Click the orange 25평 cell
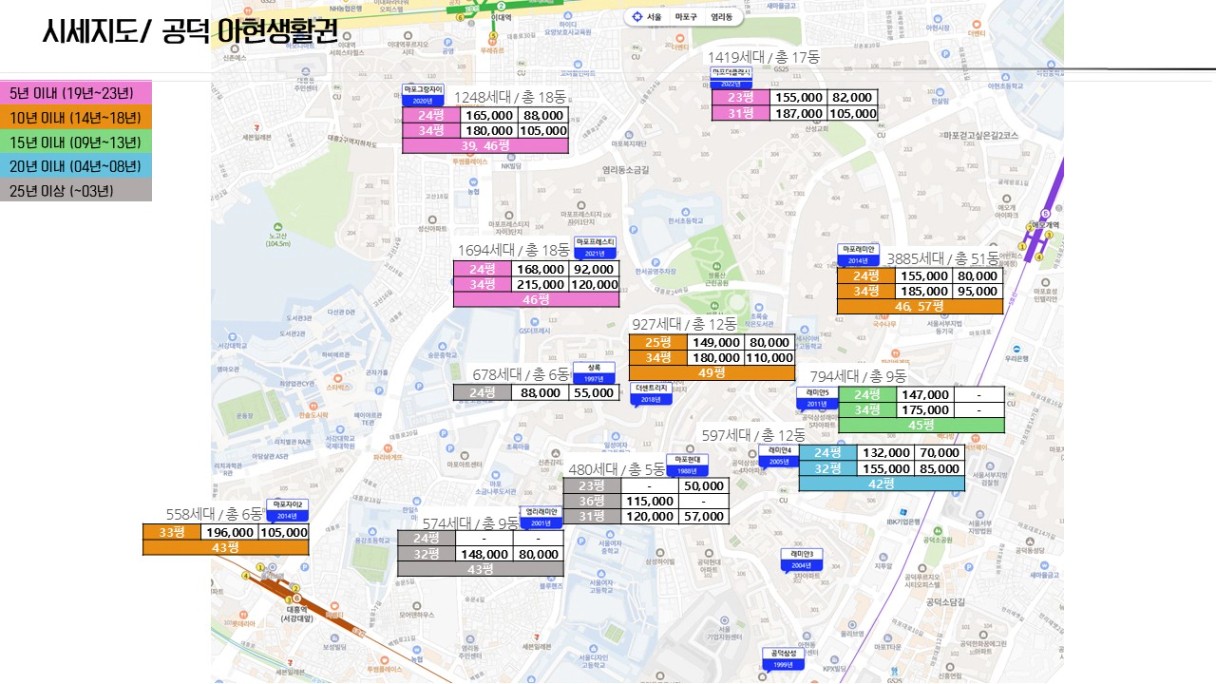Viewport: 1216px width, 684px height. click(x=658, y=342)
